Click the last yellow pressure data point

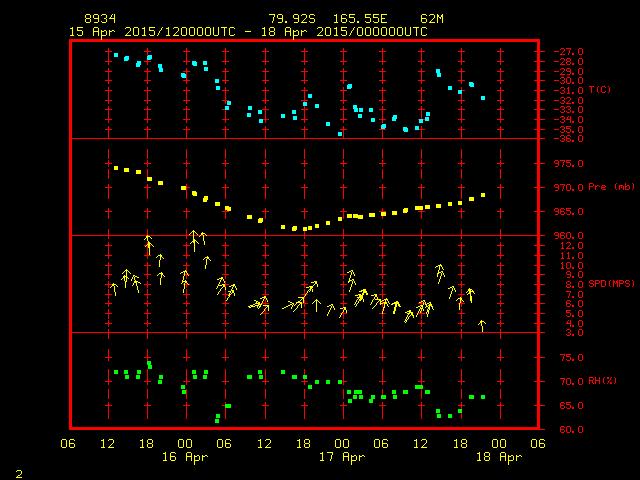click(x=483, y=195)
